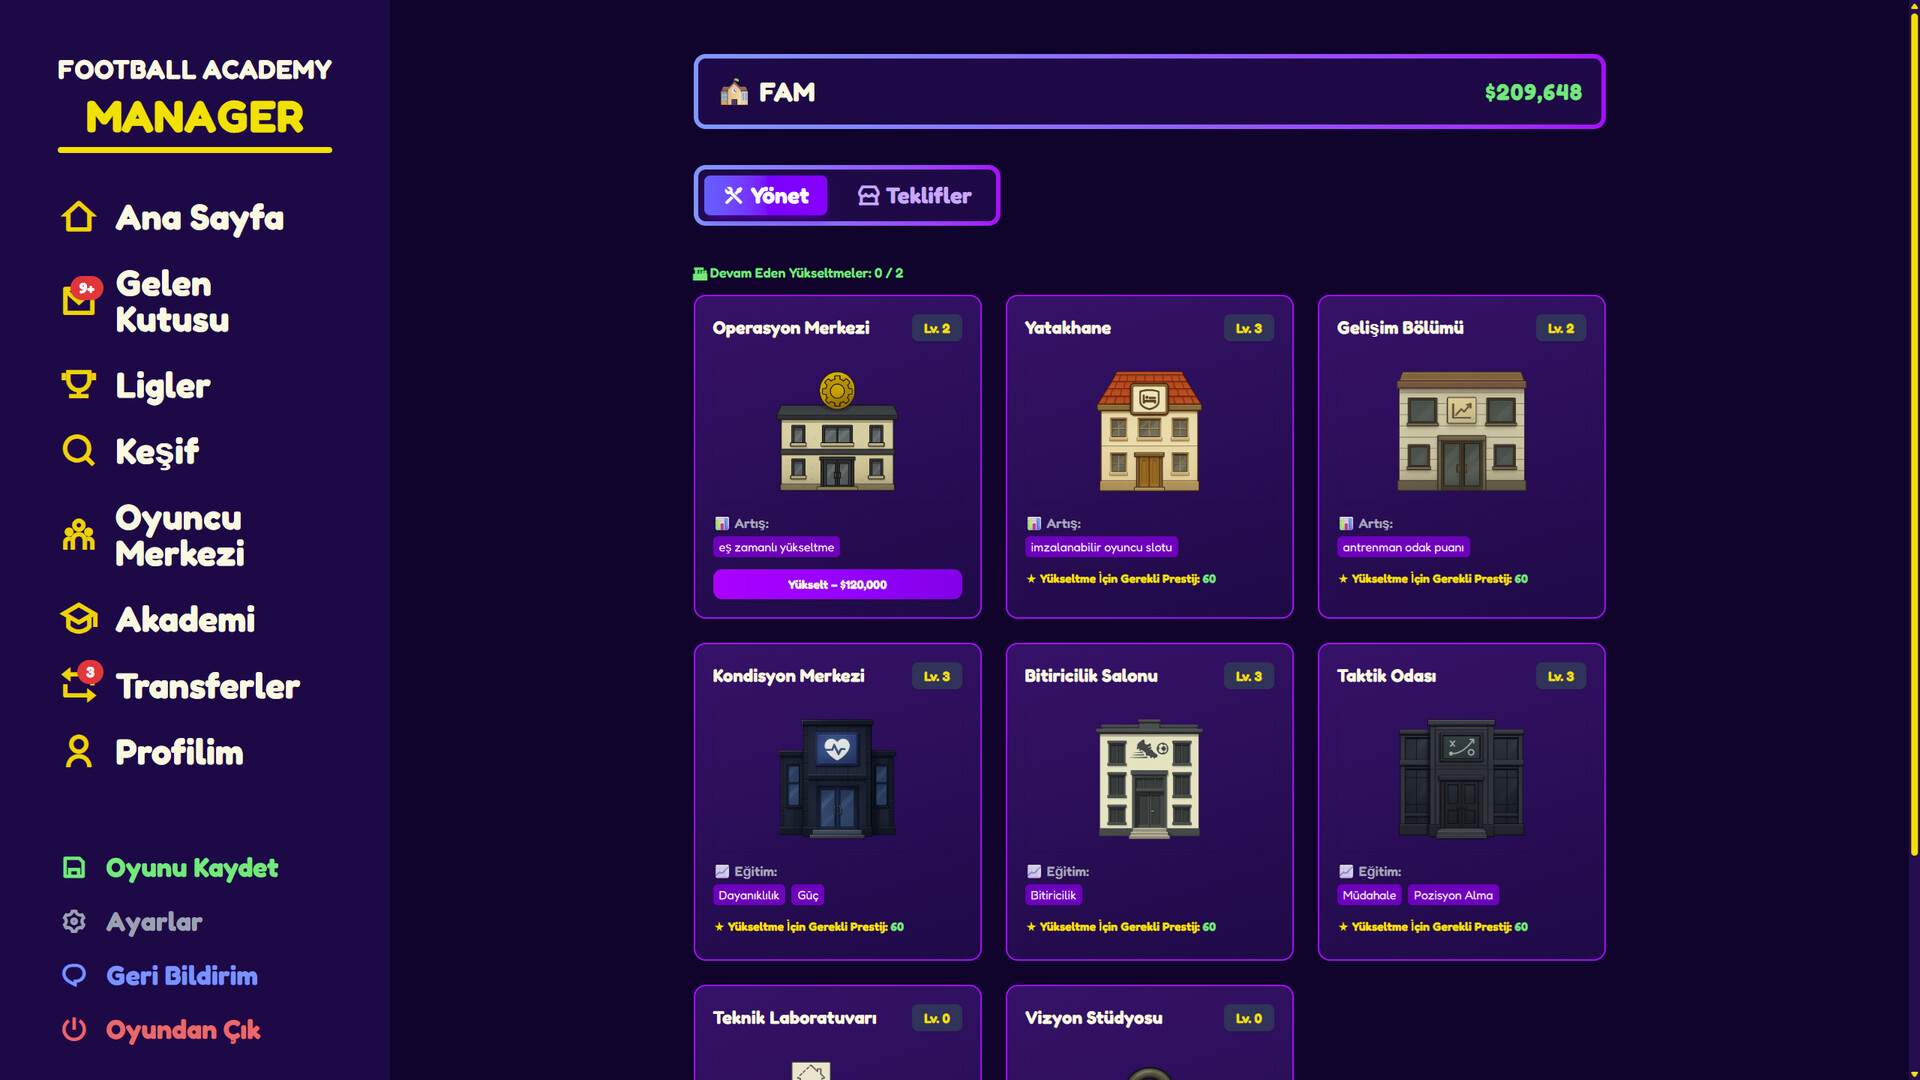Click the Ligler trophy icon
This screenshot has width=1920, height=1080.
pos(79,385)
